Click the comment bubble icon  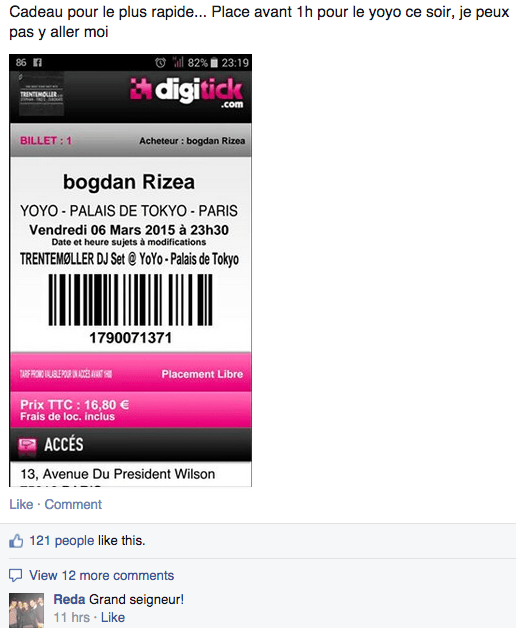tap(16, 576)
